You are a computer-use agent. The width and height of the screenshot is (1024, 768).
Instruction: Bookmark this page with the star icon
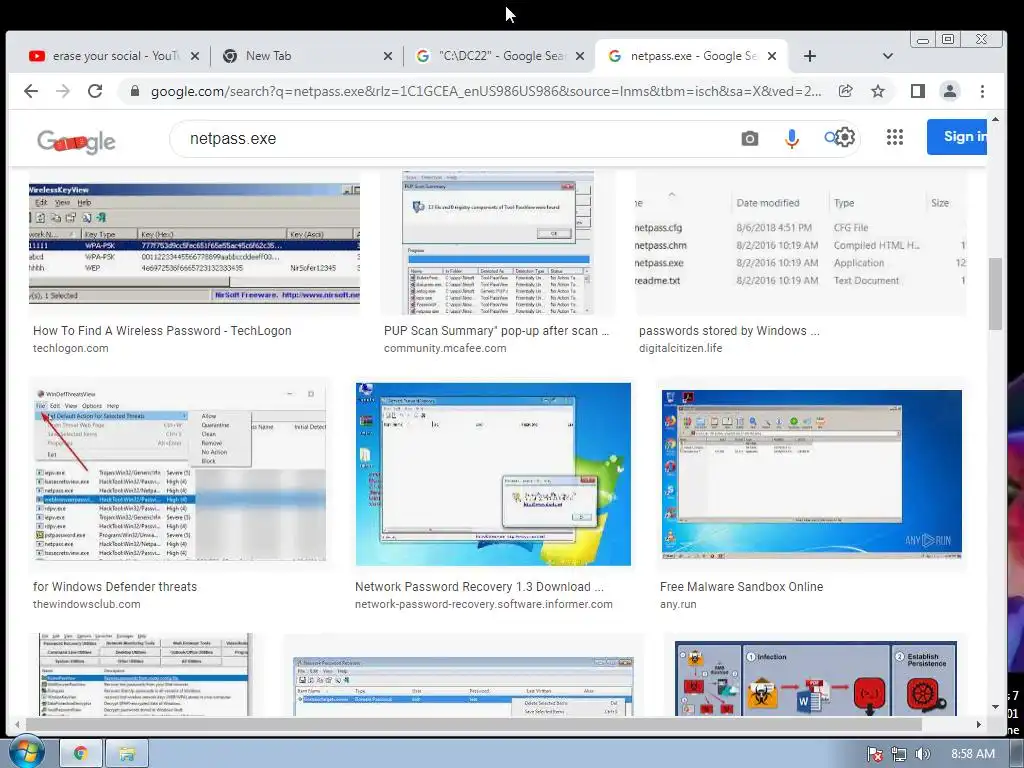[x=878, y=91]
